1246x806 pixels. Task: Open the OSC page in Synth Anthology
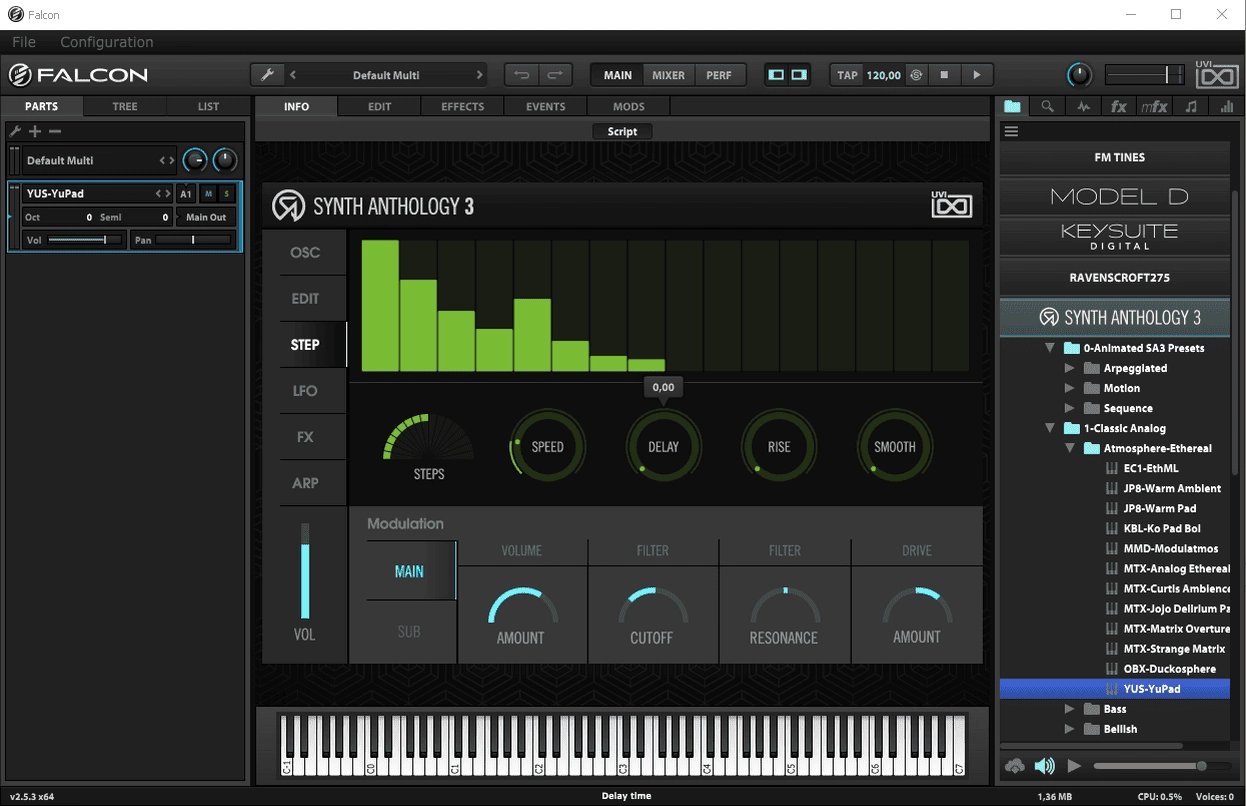(305, 253)
